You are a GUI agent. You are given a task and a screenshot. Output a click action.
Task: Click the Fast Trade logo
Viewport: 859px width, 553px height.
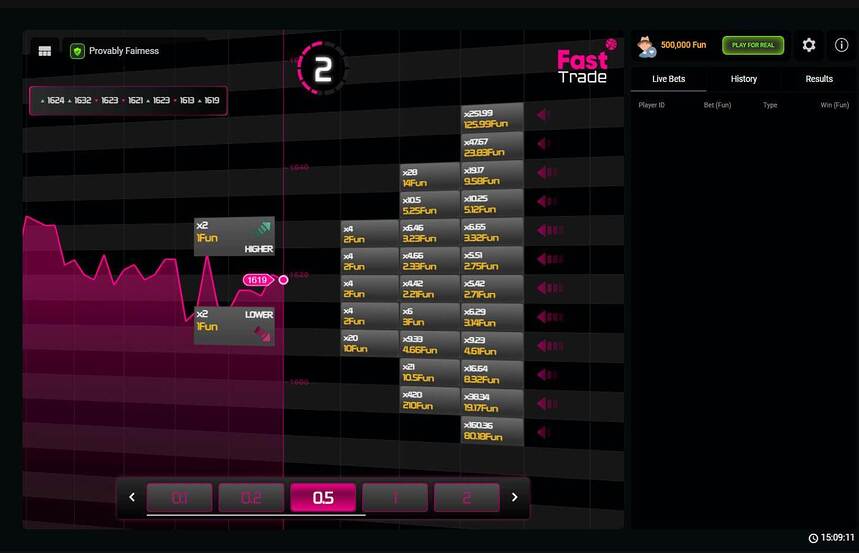585,62
